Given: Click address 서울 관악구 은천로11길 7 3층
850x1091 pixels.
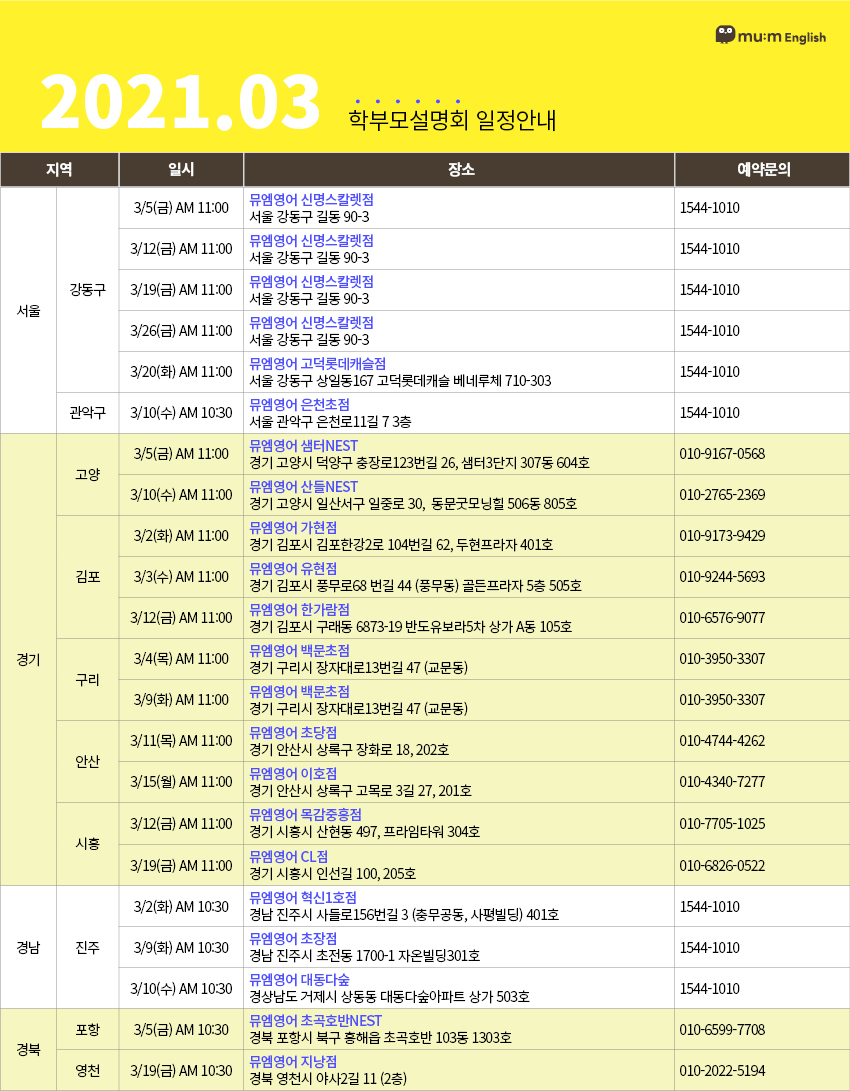Looking at the screenshot, I should click(x=330, y=422).
